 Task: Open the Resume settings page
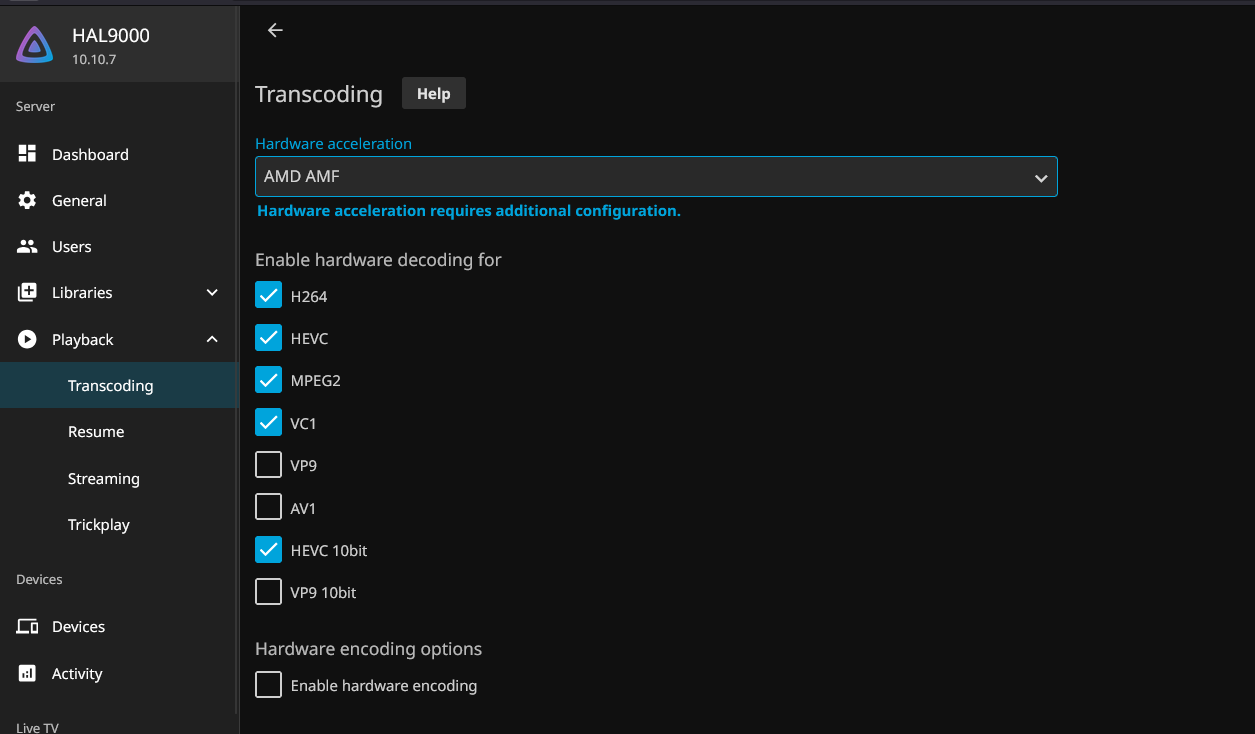point(96,432)
